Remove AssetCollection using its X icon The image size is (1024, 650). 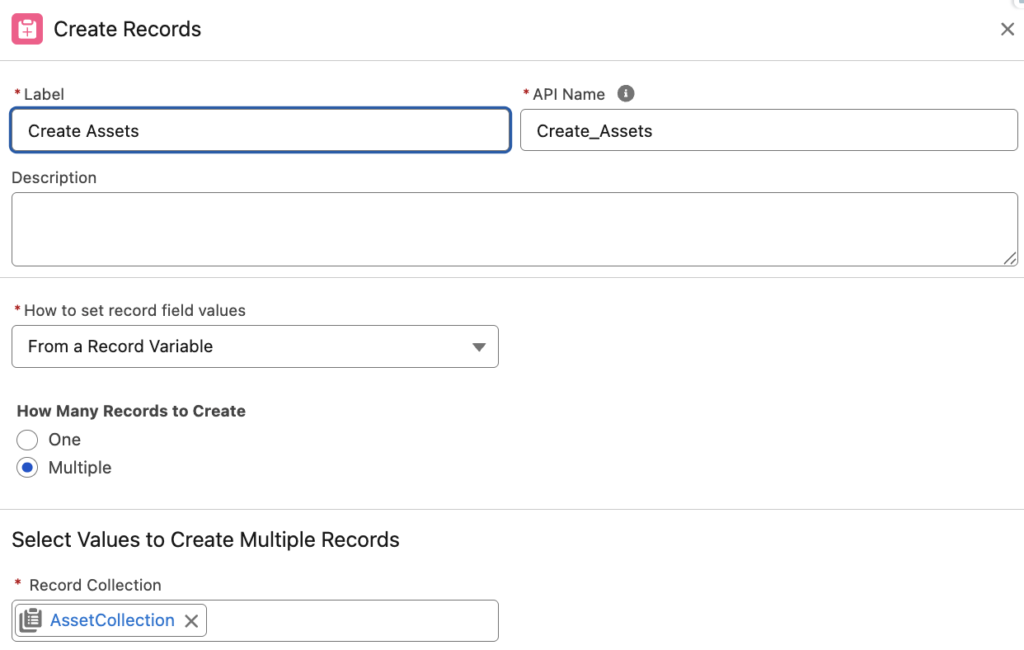tap(191, 620)
